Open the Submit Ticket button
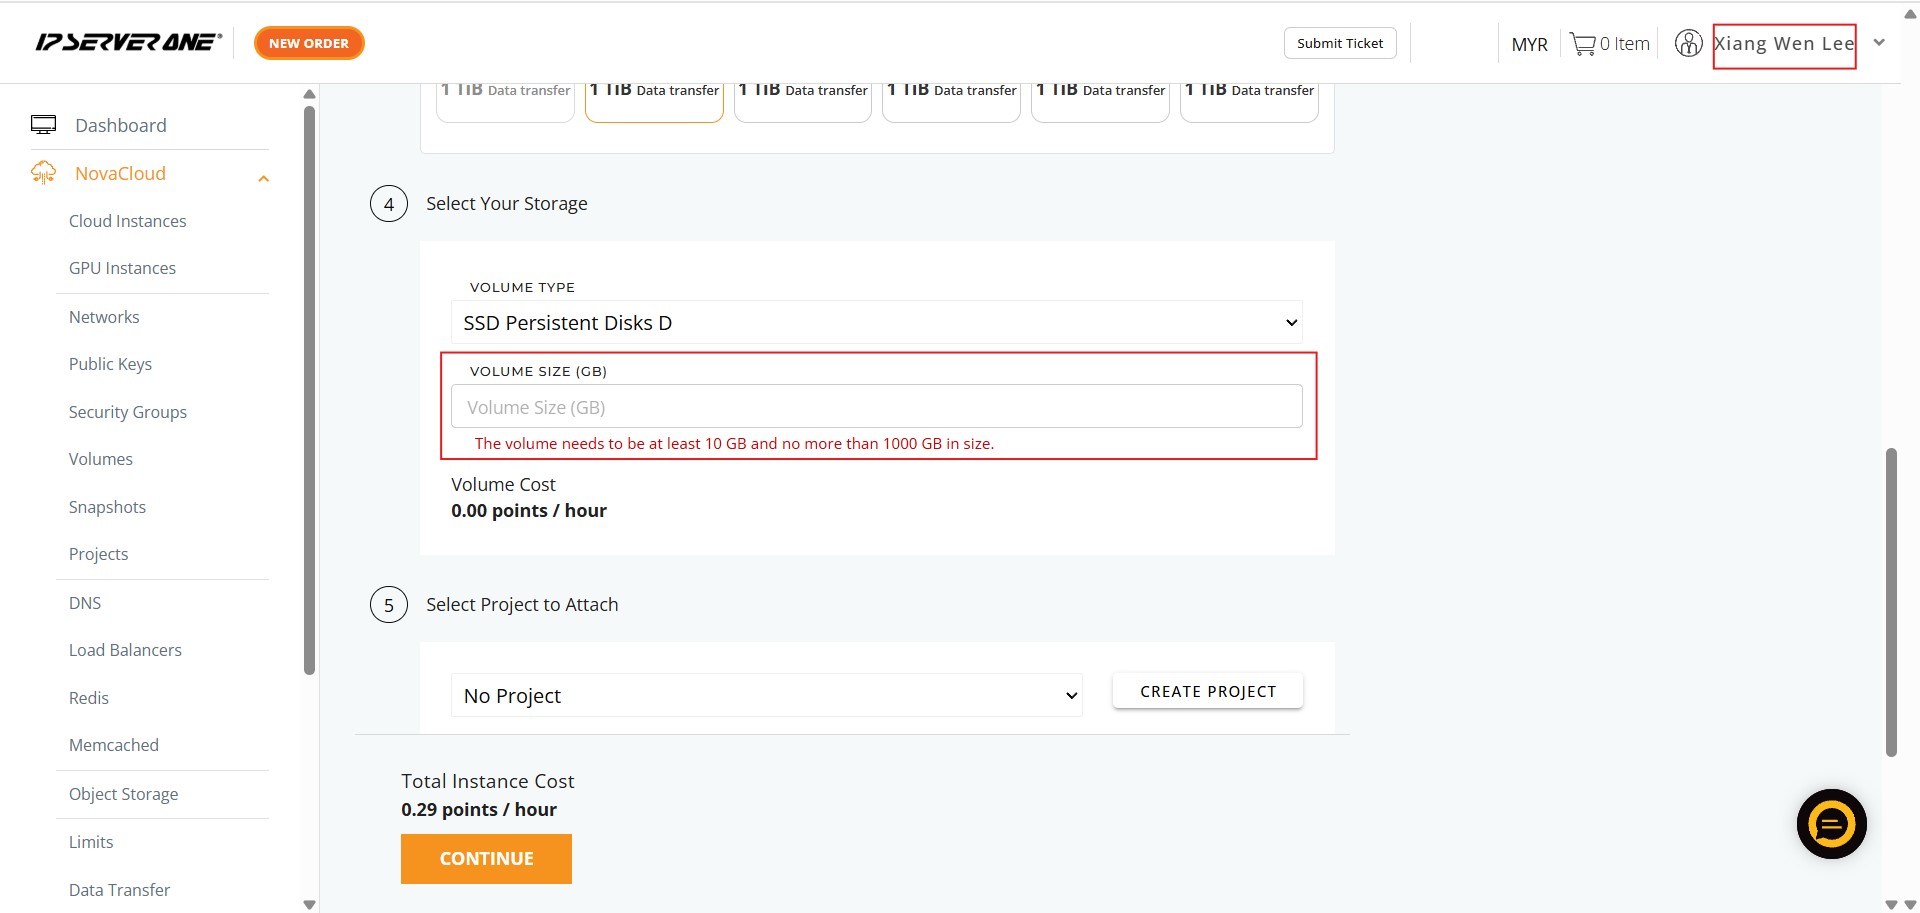This screenshot has height=913, width=1920. (1339, 43)
